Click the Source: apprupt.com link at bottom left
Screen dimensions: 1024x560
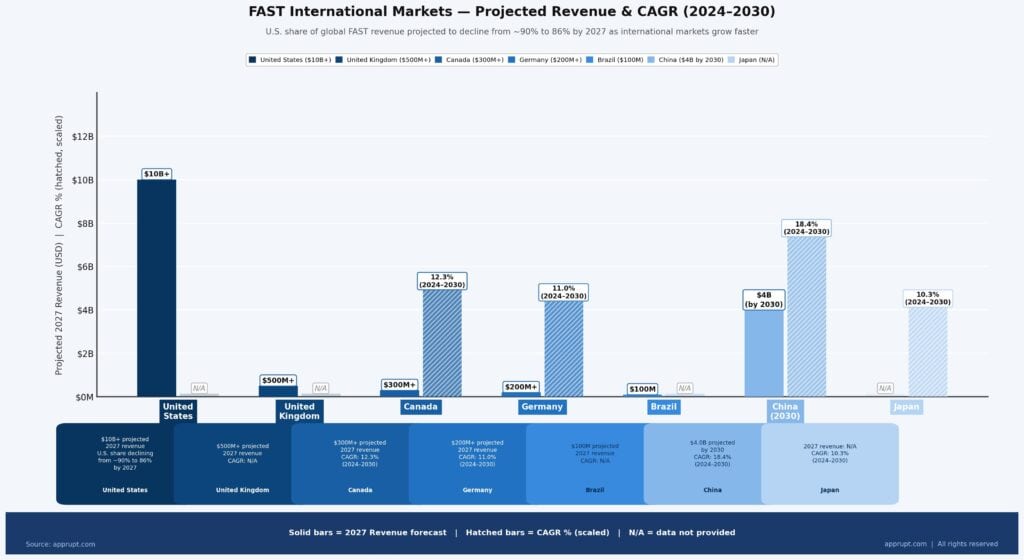(60, 544)
